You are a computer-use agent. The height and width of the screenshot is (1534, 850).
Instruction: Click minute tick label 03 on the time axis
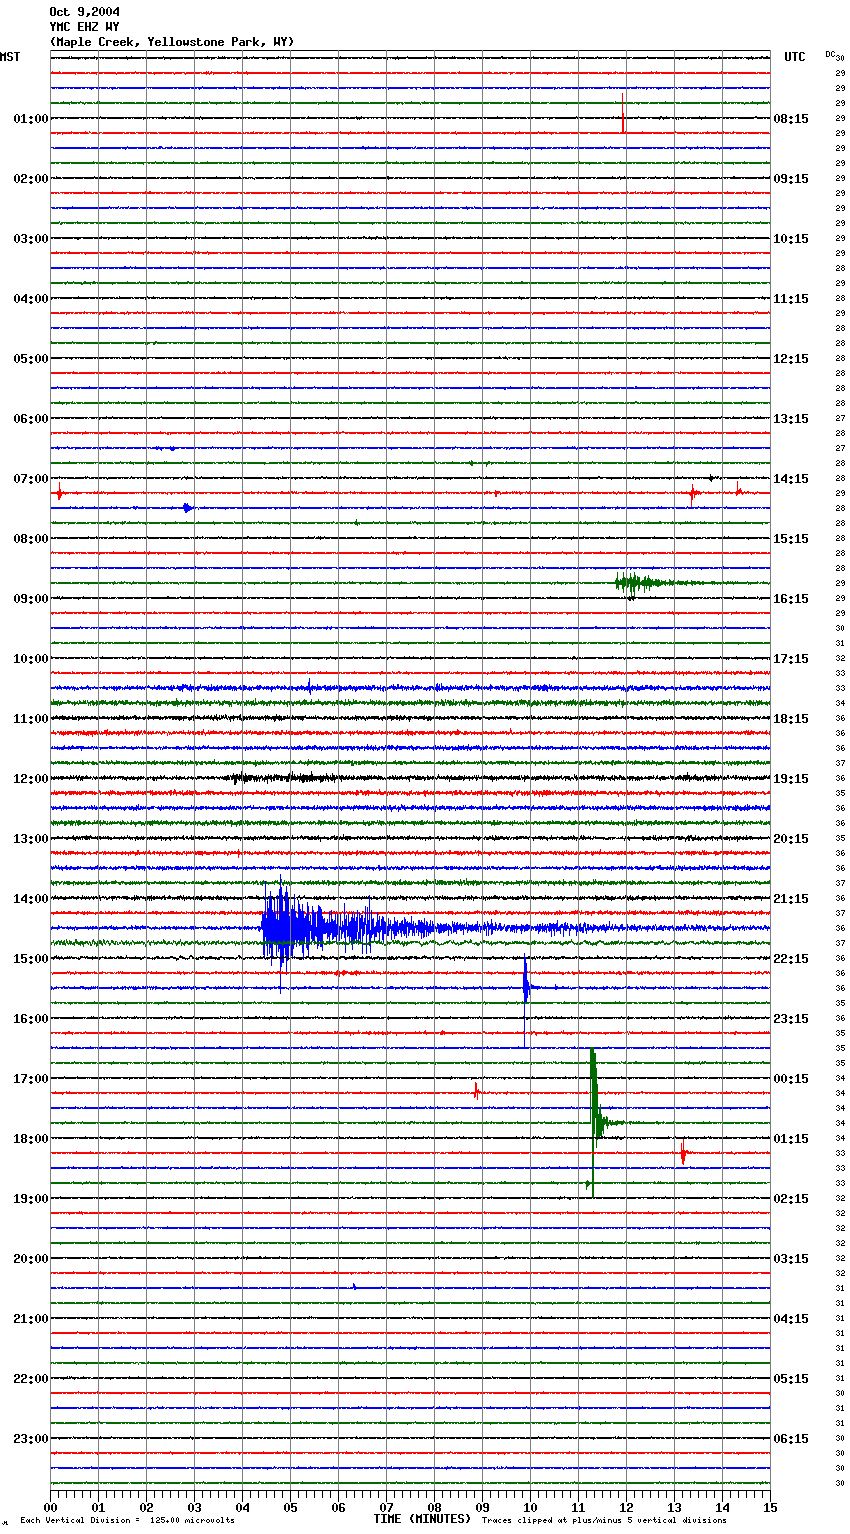click(x=194, y=1507)
